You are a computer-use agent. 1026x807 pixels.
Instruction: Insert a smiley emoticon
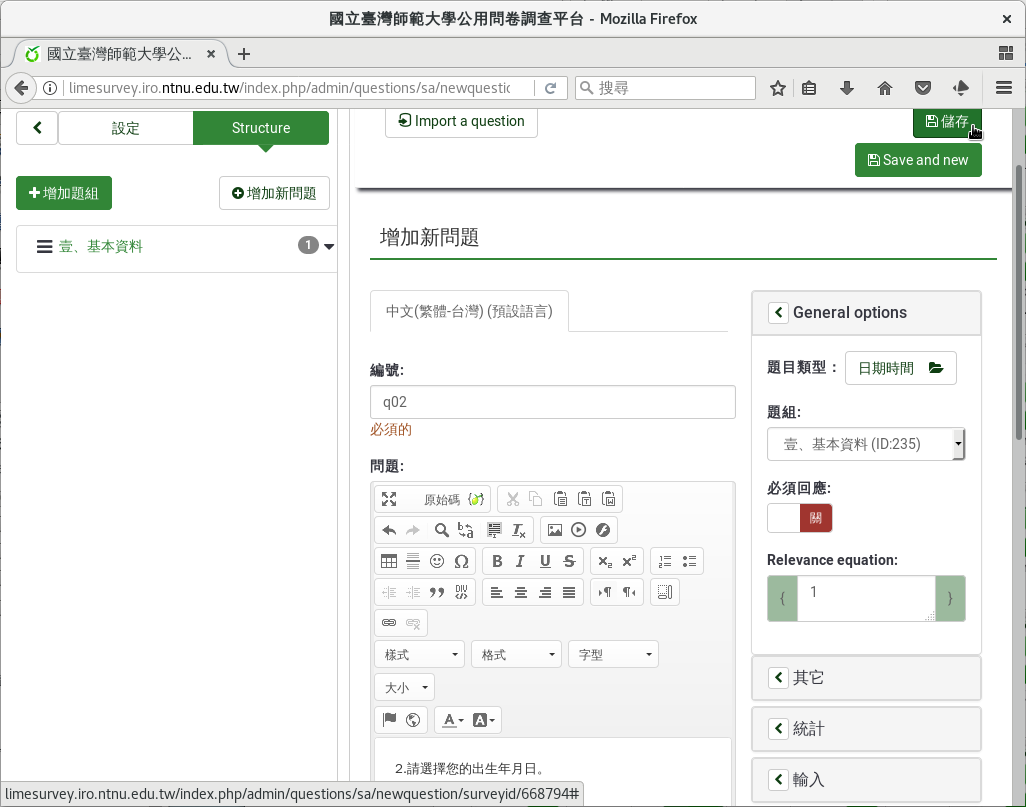coord(437,561)
